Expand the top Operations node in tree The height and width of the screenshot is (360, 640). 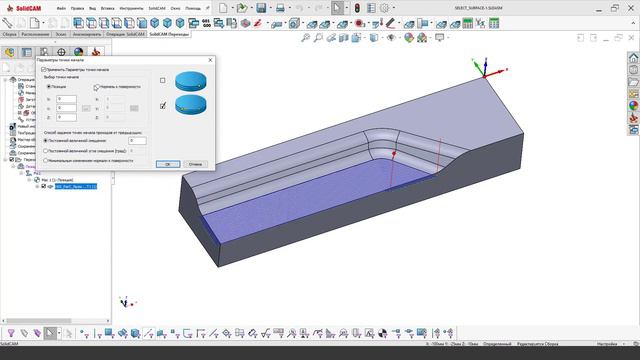coord(5,80)
